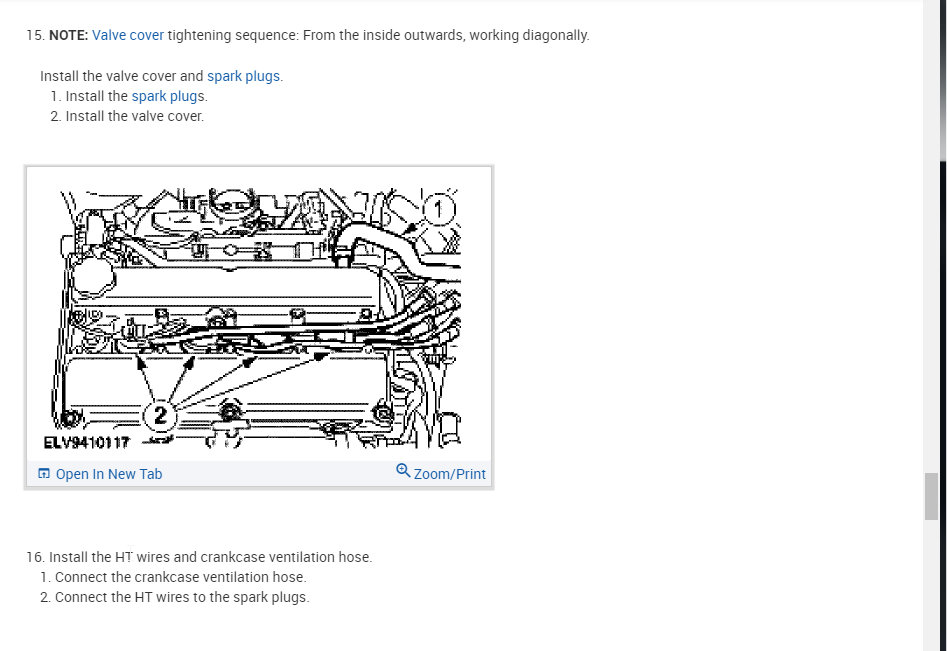Click the engine valve cover diagram image

click(x=258, y=317)
